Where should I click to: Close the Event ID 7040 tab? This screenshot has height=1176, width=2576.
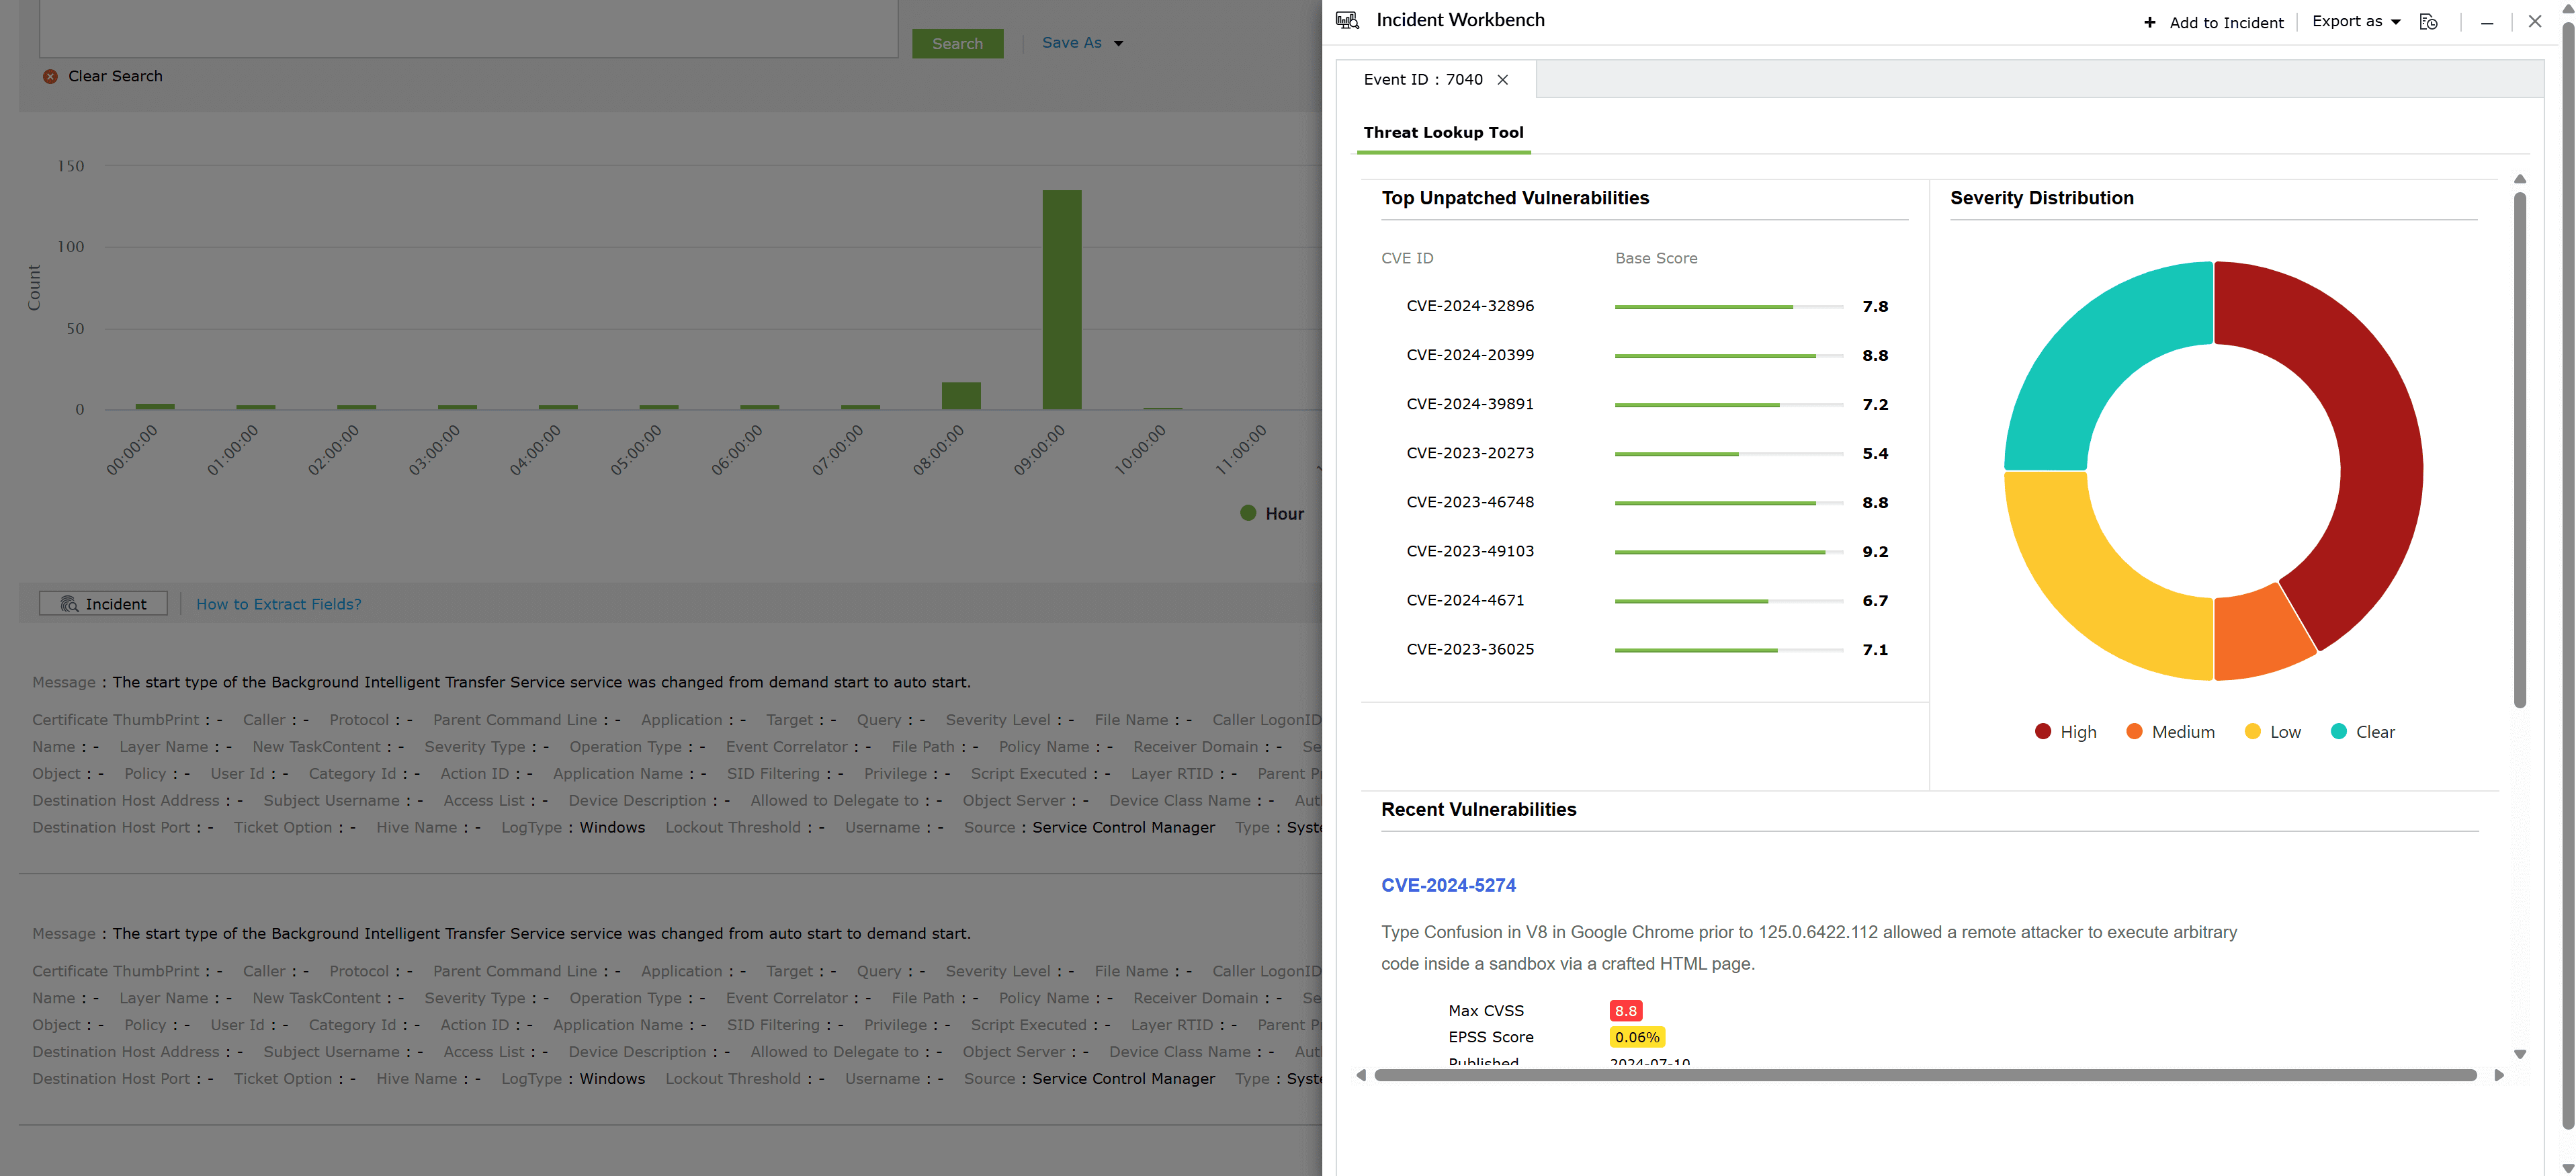(x=1503, y=79)
